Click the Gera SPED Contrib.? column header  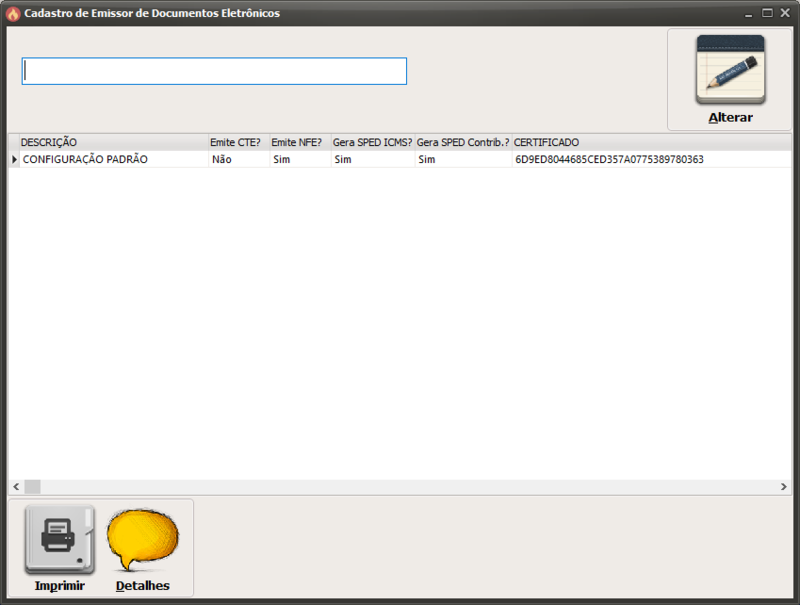click(x=463, y=142)
